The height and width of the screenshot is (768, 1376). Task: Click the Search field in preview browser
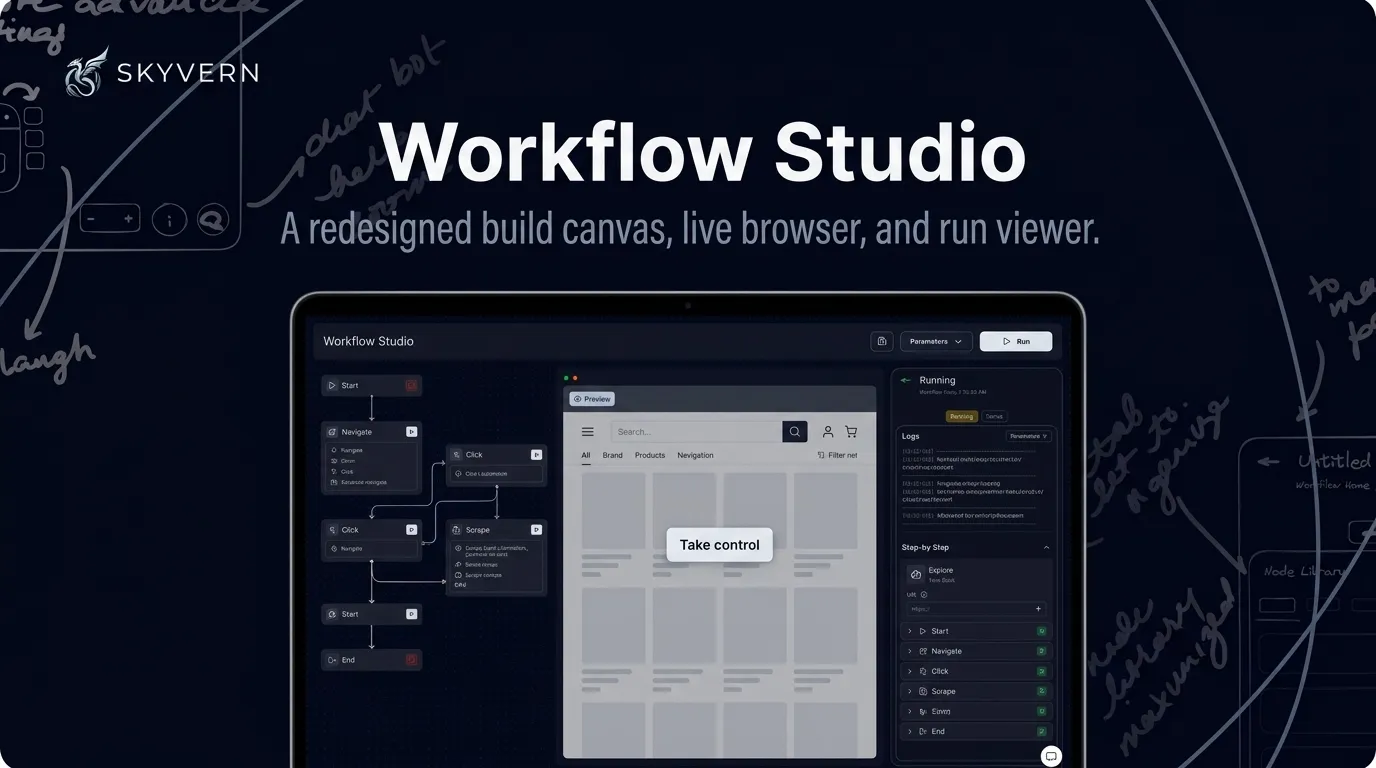click(697, 432)
